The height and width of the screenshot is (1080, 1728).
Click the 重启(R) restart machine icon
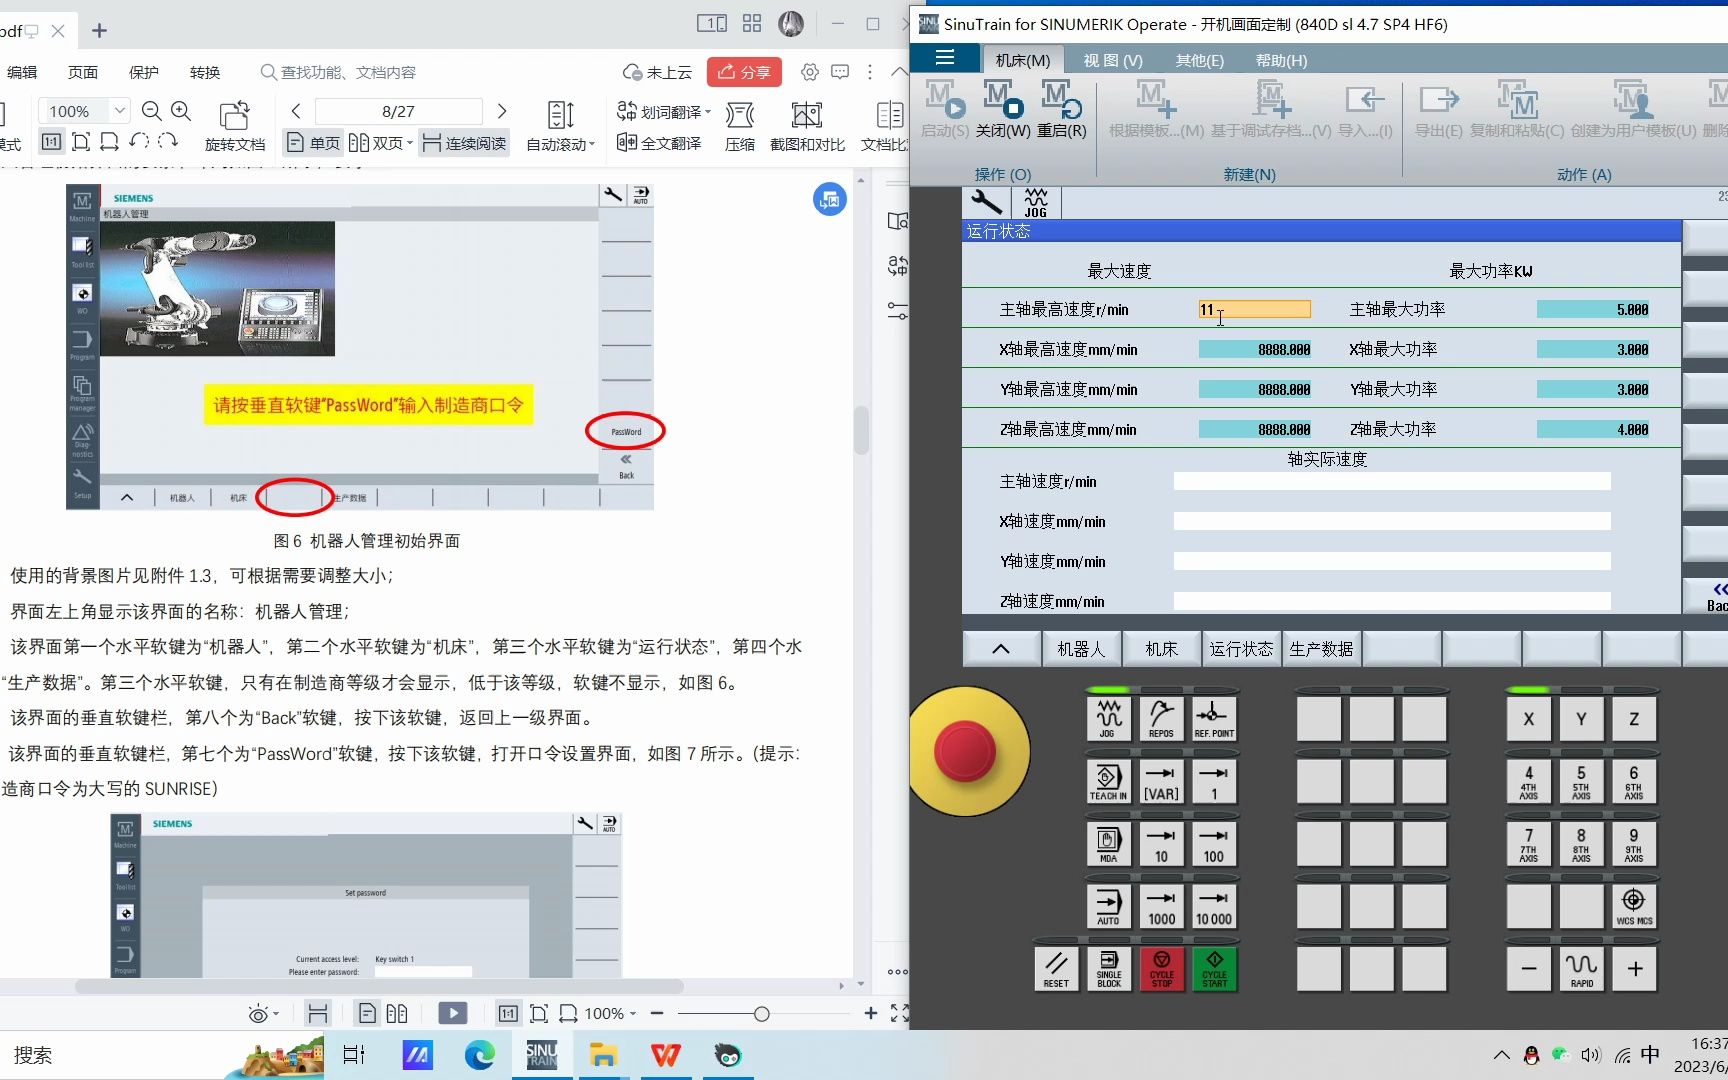pos(1061,109)
